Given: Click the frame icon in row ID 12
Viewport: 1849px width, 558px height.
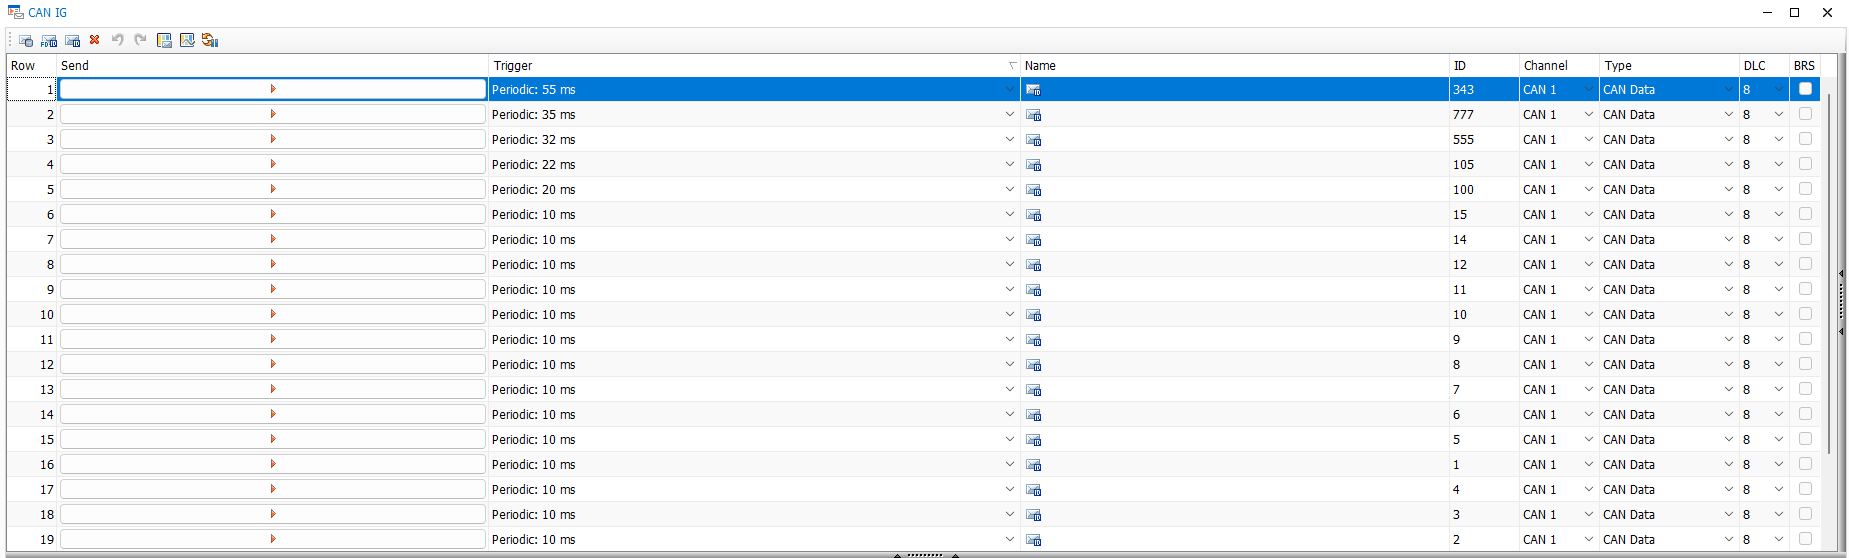Looking at the screenshot, I should (1034, 265).
